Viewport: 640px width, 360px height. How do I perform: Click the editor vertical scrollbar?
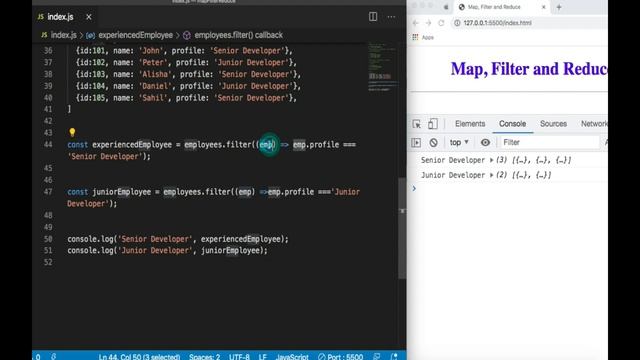point(402,229)
